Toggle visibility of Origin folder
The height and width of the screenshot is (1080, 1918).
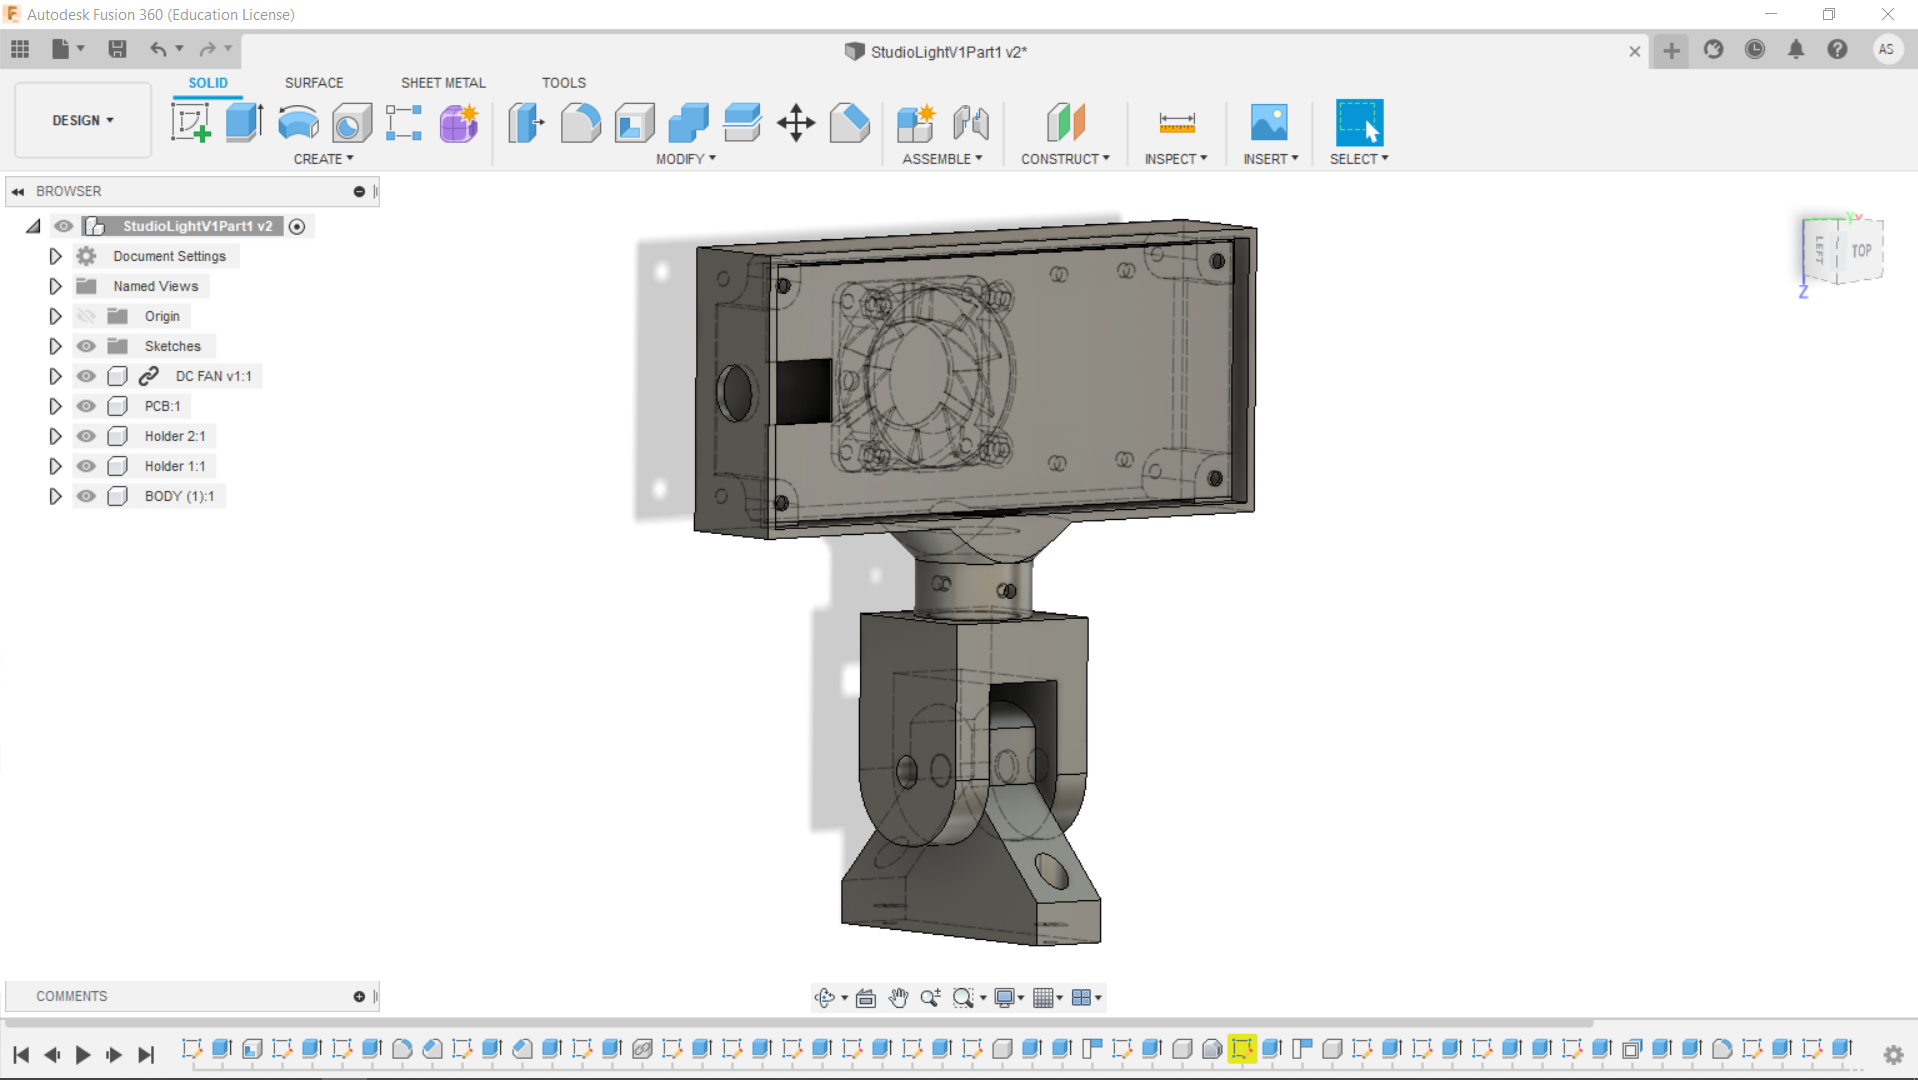pos(87,316)
